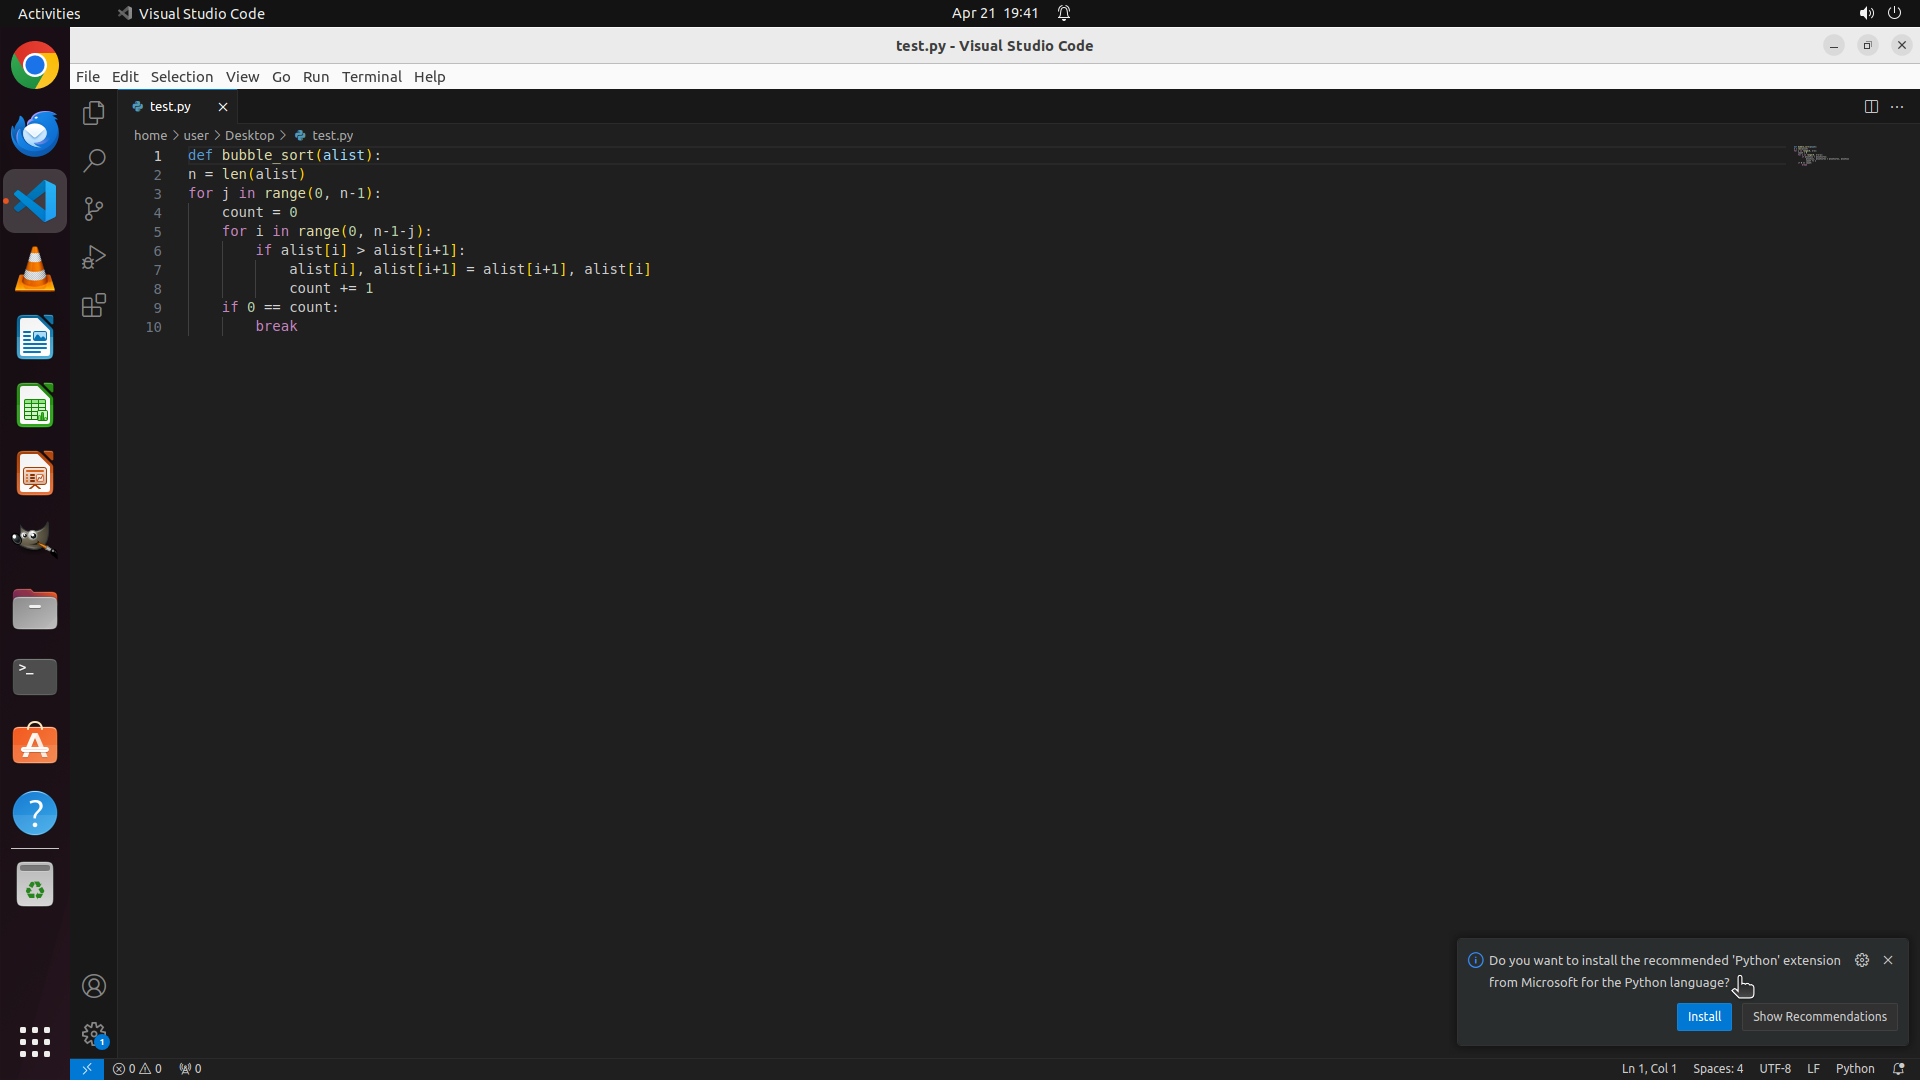The image size is (1920, 1080).
Task: Open the Explorer view in activity bar
Action: (94, 113)
